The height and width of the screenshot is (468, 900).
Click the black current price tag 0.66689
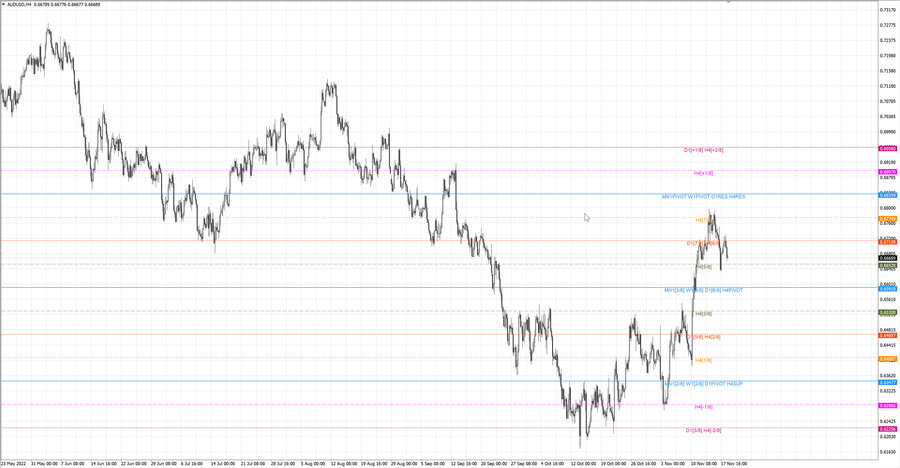click(x=887, y=258)
